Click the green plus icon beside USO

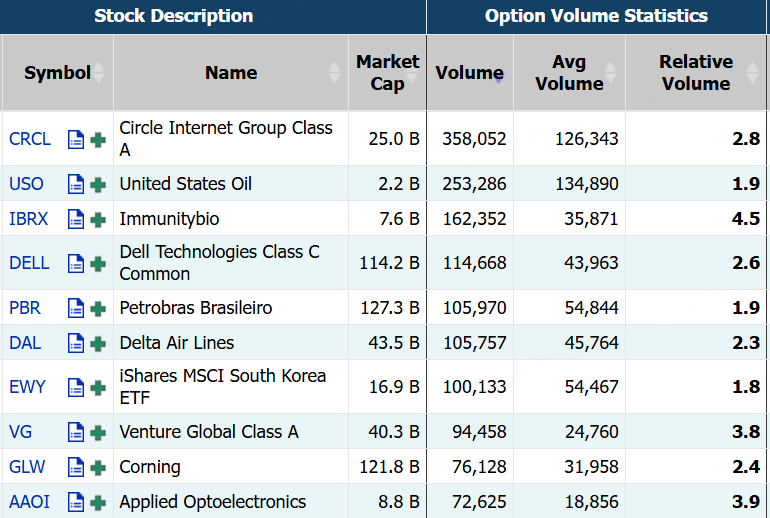pos(98,184)
